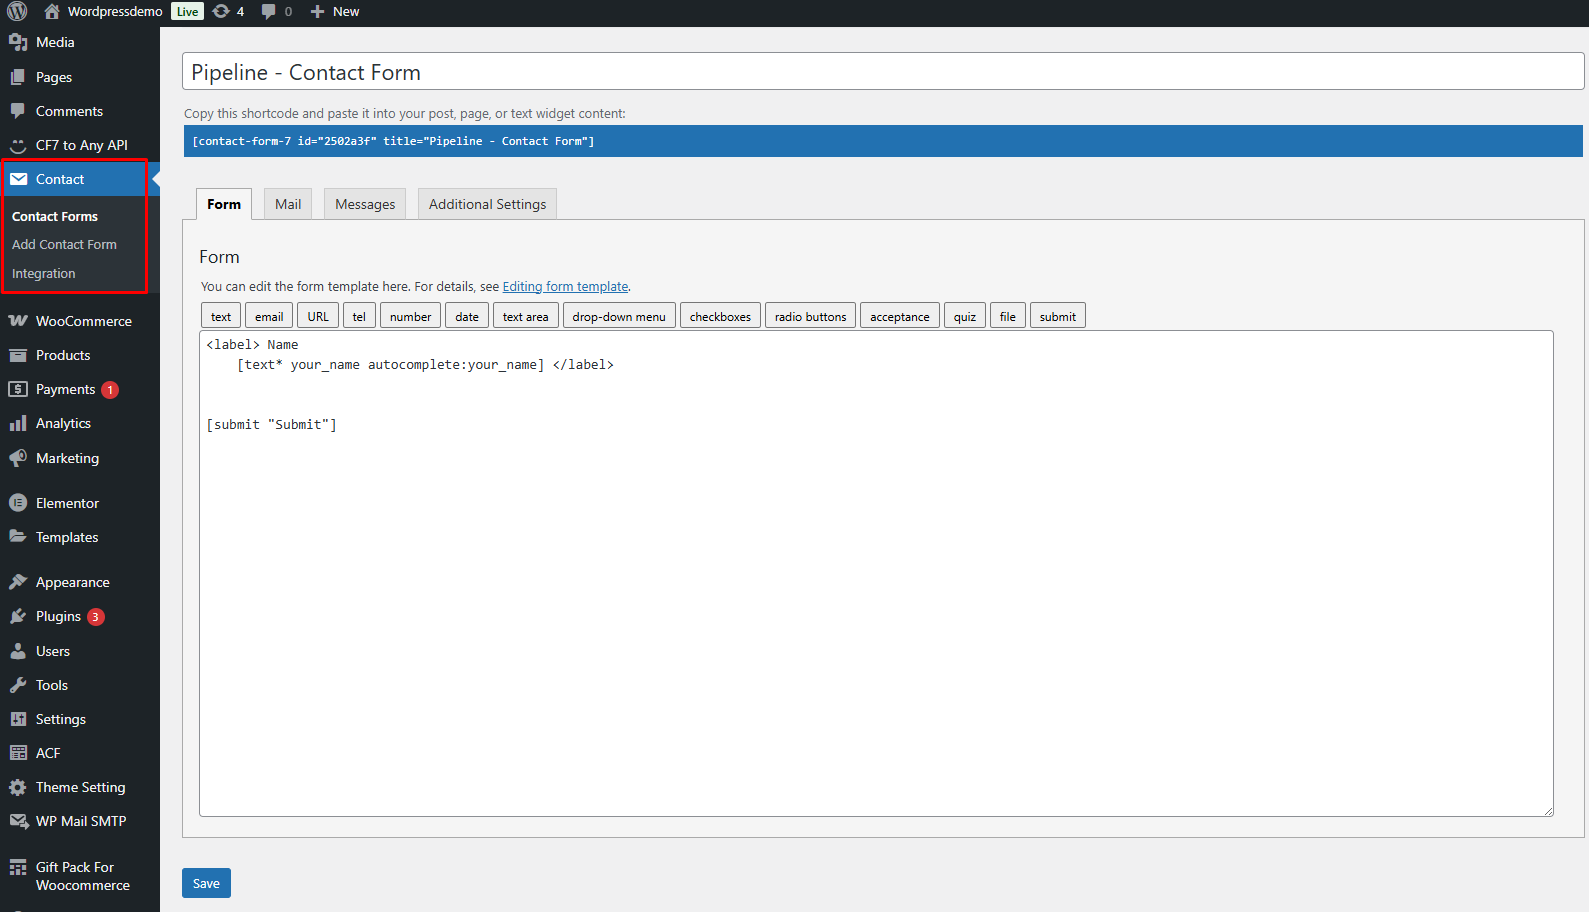
Task: Insert an acceptance checkbox tag
Action: click(899, 316)
